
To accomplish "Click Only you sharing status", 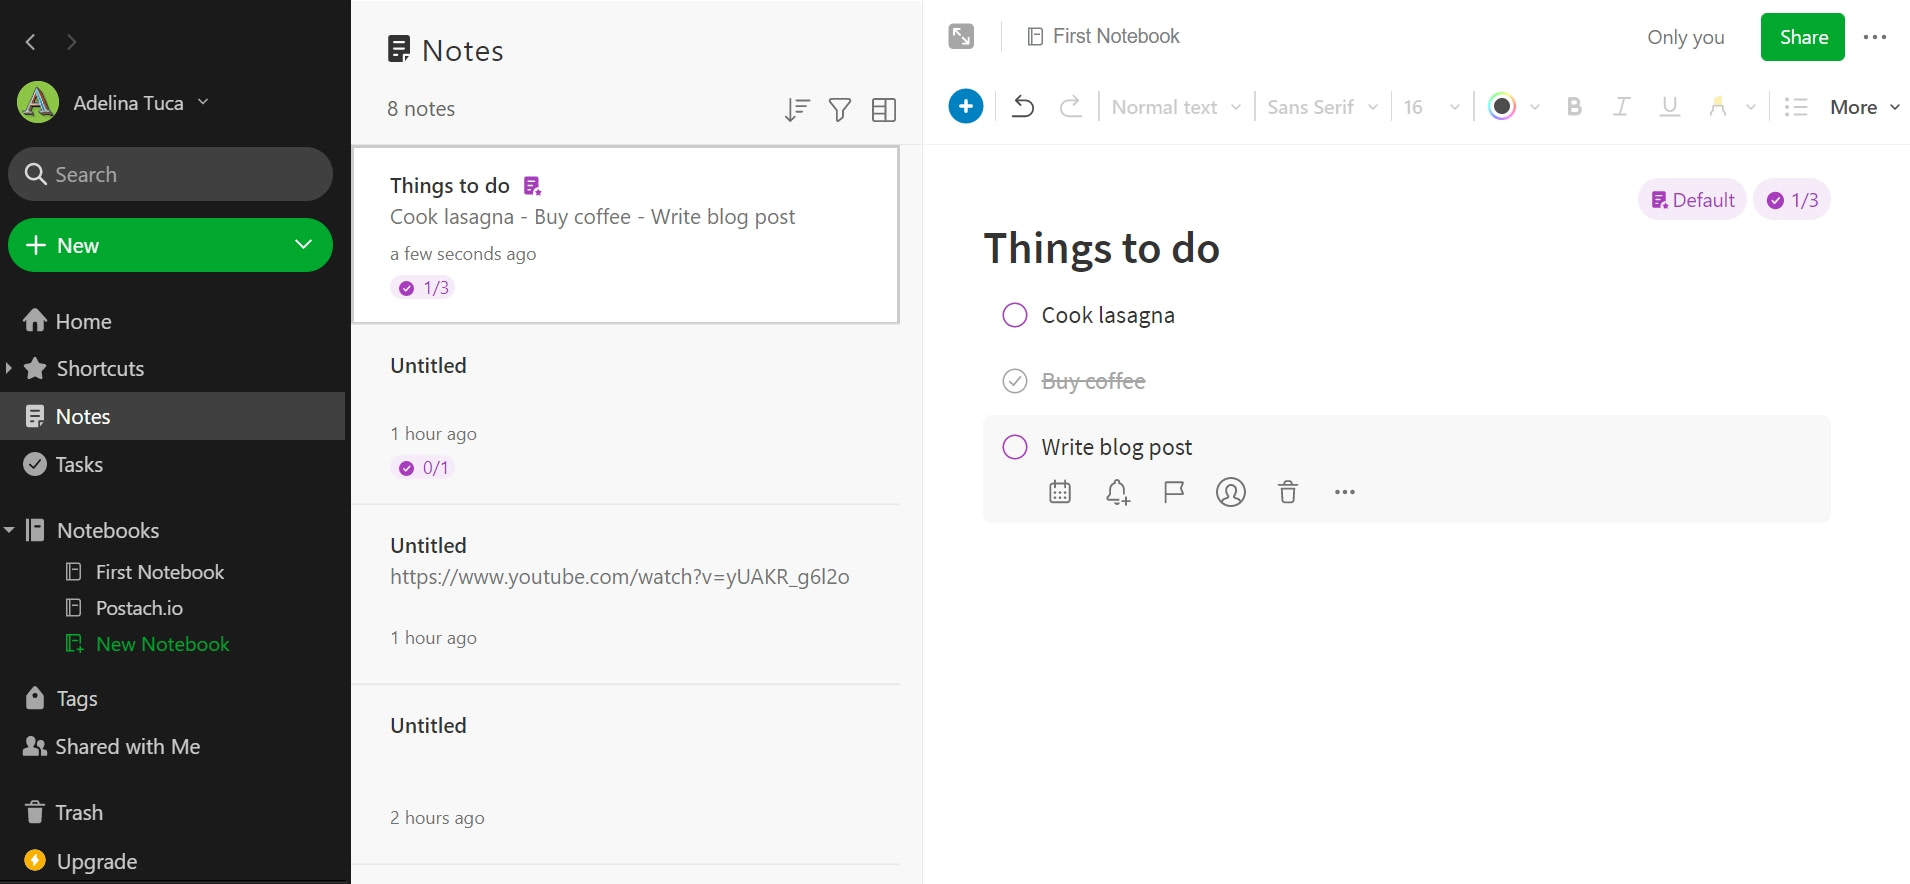I will pyautogui.click(x=1686, y=37).
